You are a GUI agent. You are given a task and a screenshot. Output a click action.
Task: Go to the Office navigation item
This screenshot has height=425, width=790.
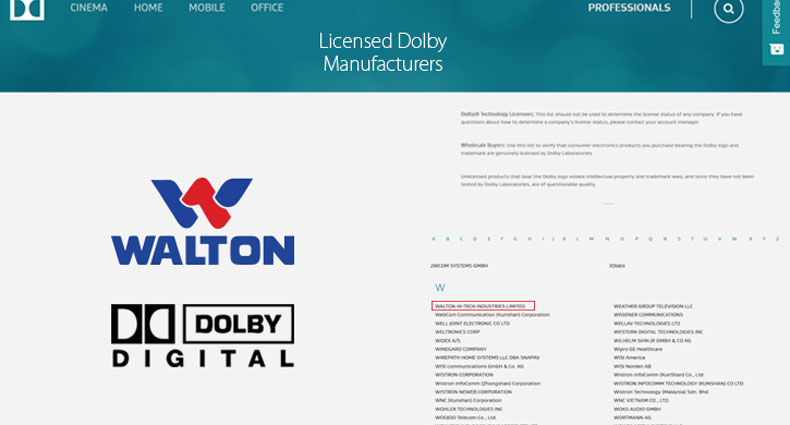point(267,8)
